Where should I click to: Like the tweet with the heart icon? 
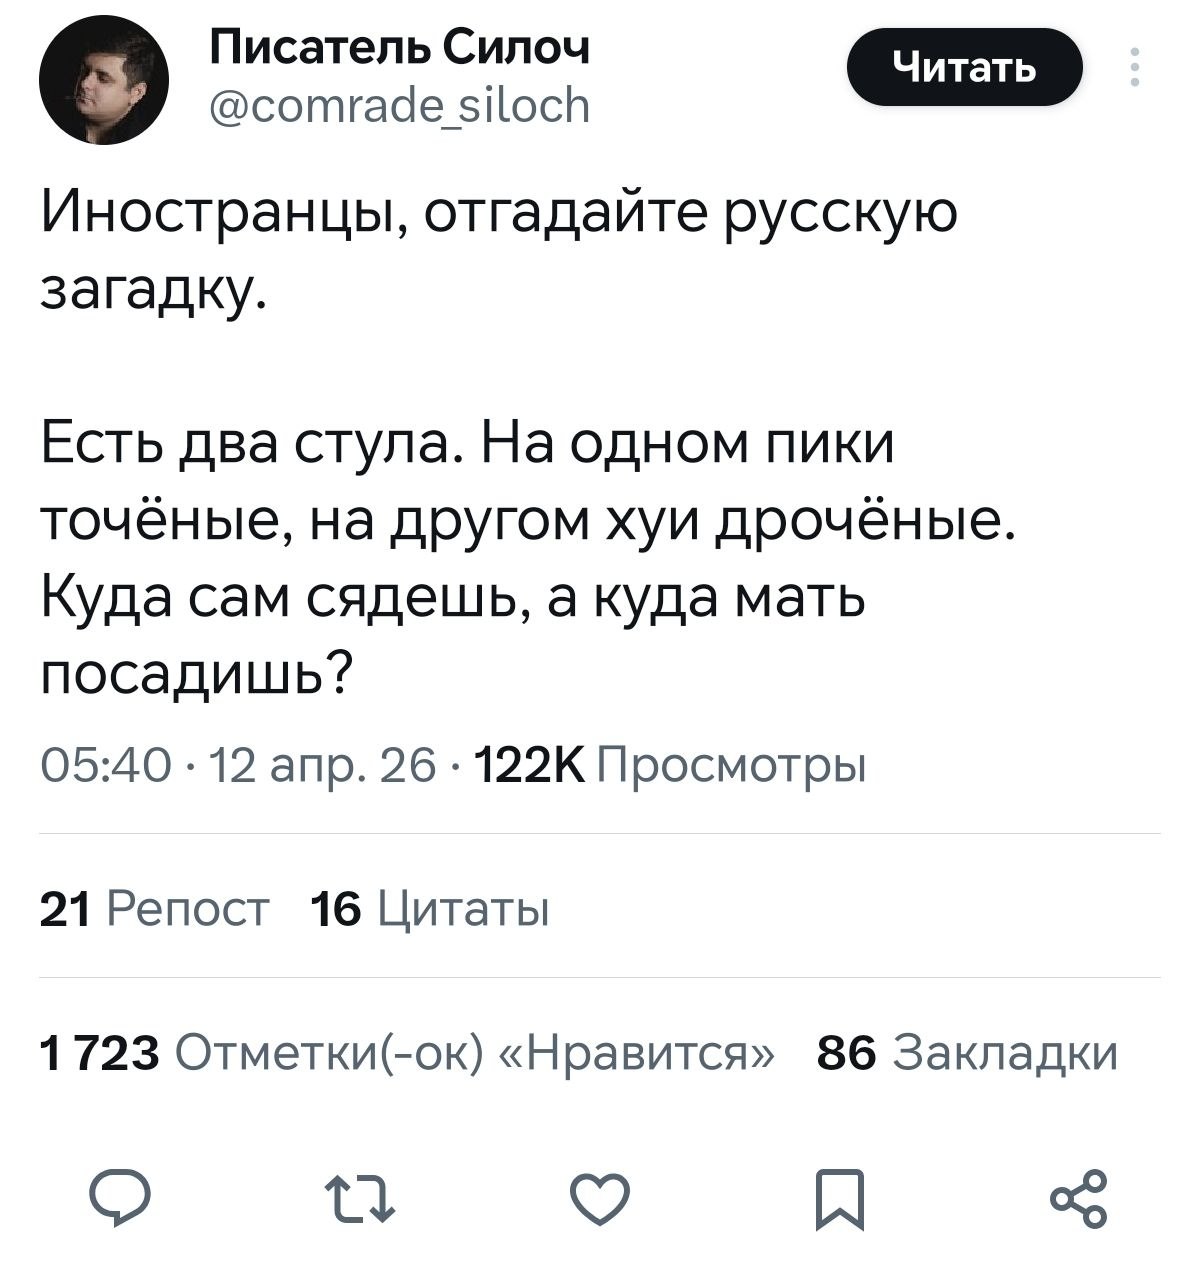[599, 1198]
